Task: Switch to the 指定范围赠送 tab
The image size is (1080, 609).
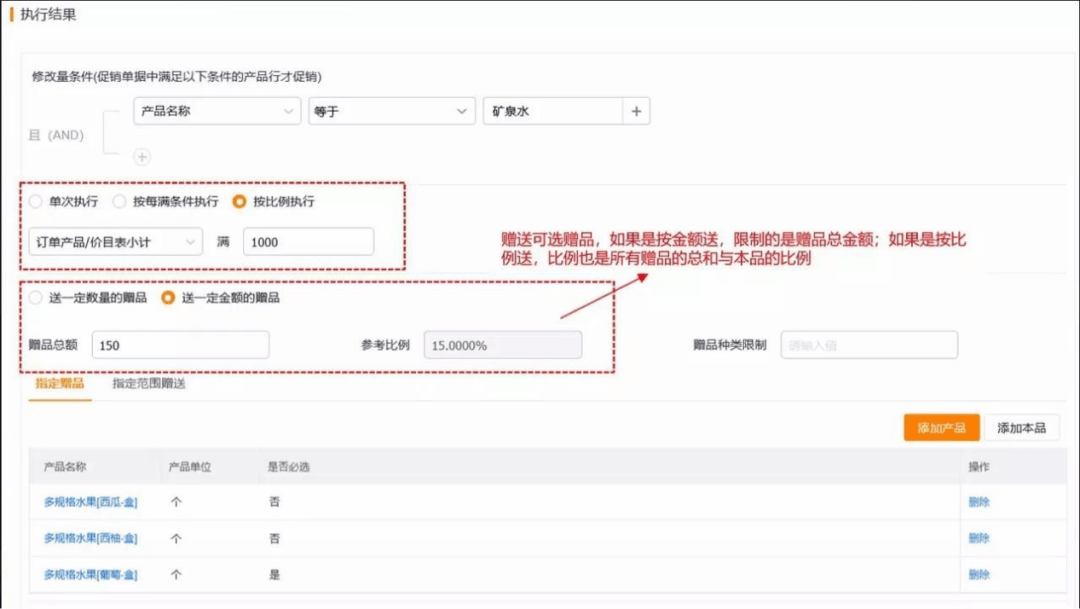Action: (x=149, y=384)
